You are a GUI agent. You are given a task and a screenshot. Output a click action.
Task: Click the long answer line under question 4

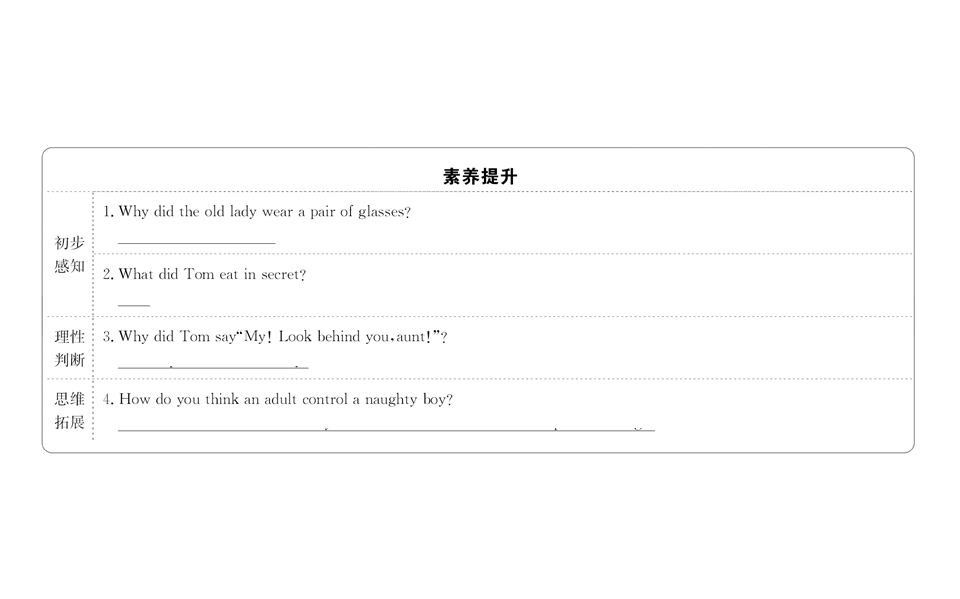pos(386,430)
